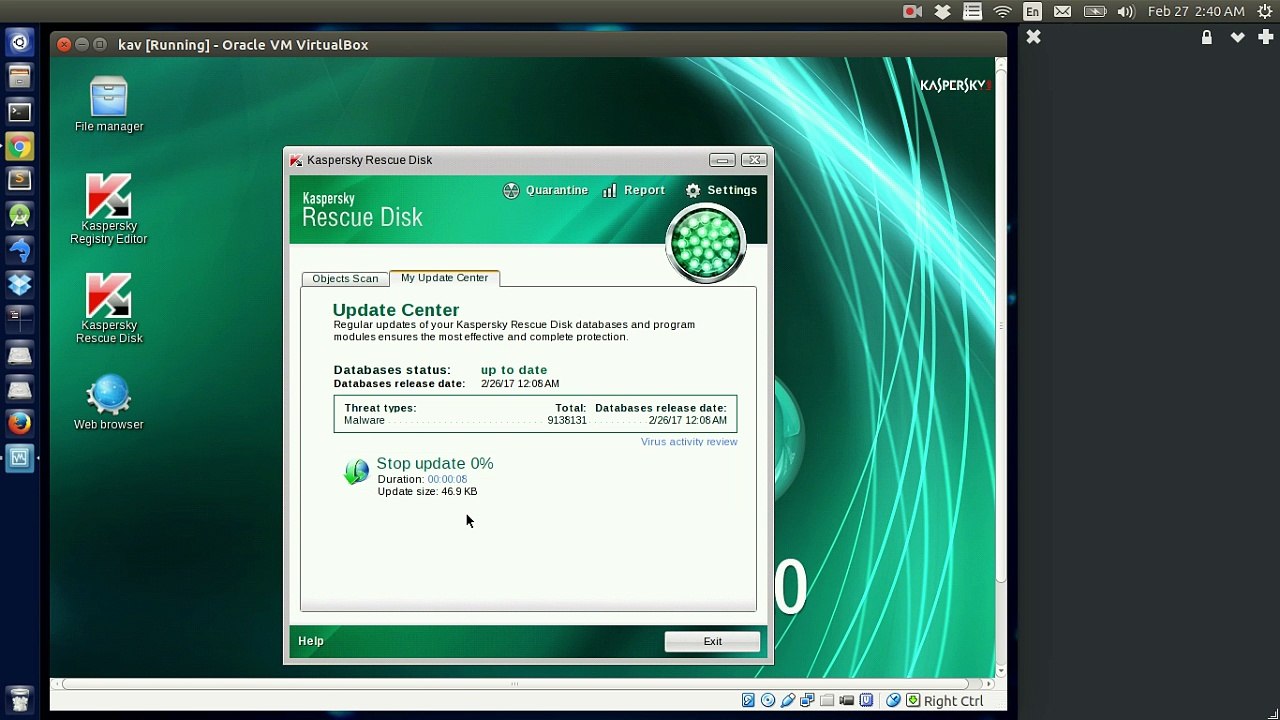Image resolution: width=1280 pixels, height=720 pixels.
Task: Launch Kaspersky Registry Editor desktop icon
Action: (x=109, y=209)
